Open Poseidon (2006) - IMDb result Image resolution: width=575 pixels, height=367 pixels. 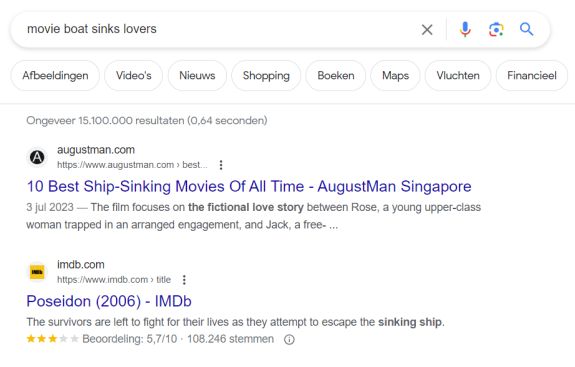[109, 301]
